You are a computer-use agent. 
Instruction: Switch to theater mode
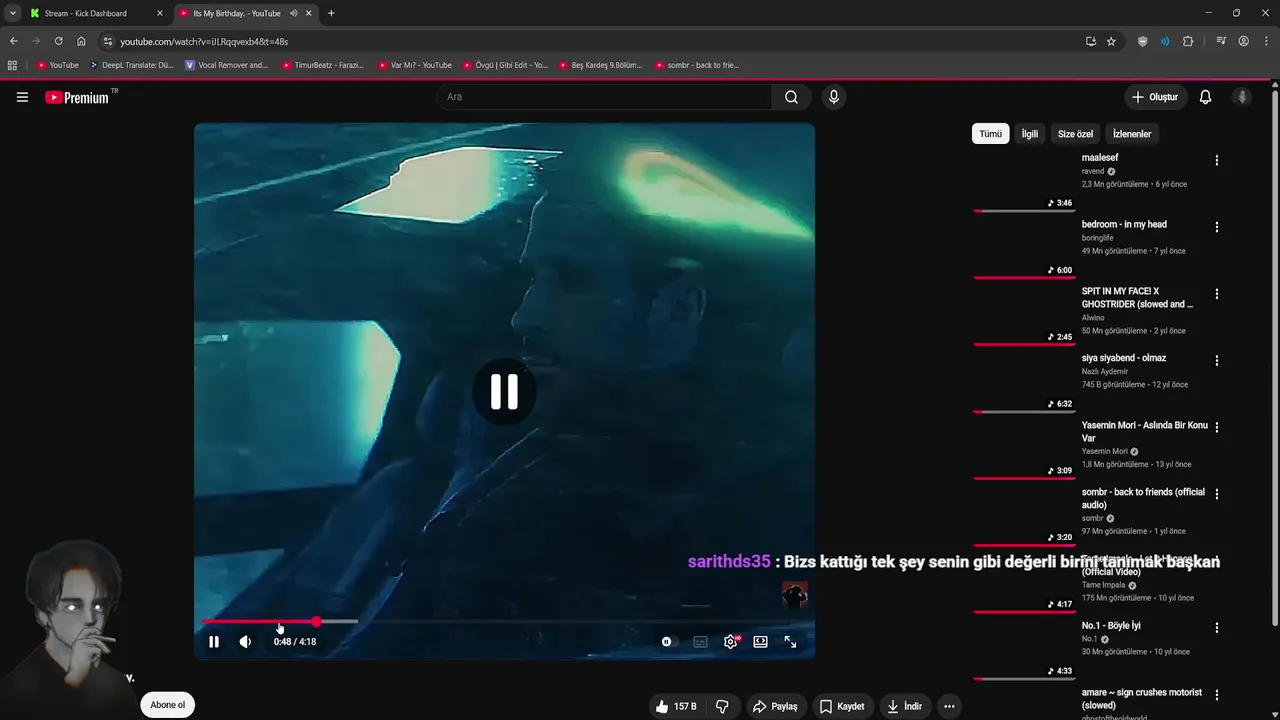pyautogui.click(x=760, y=642)
